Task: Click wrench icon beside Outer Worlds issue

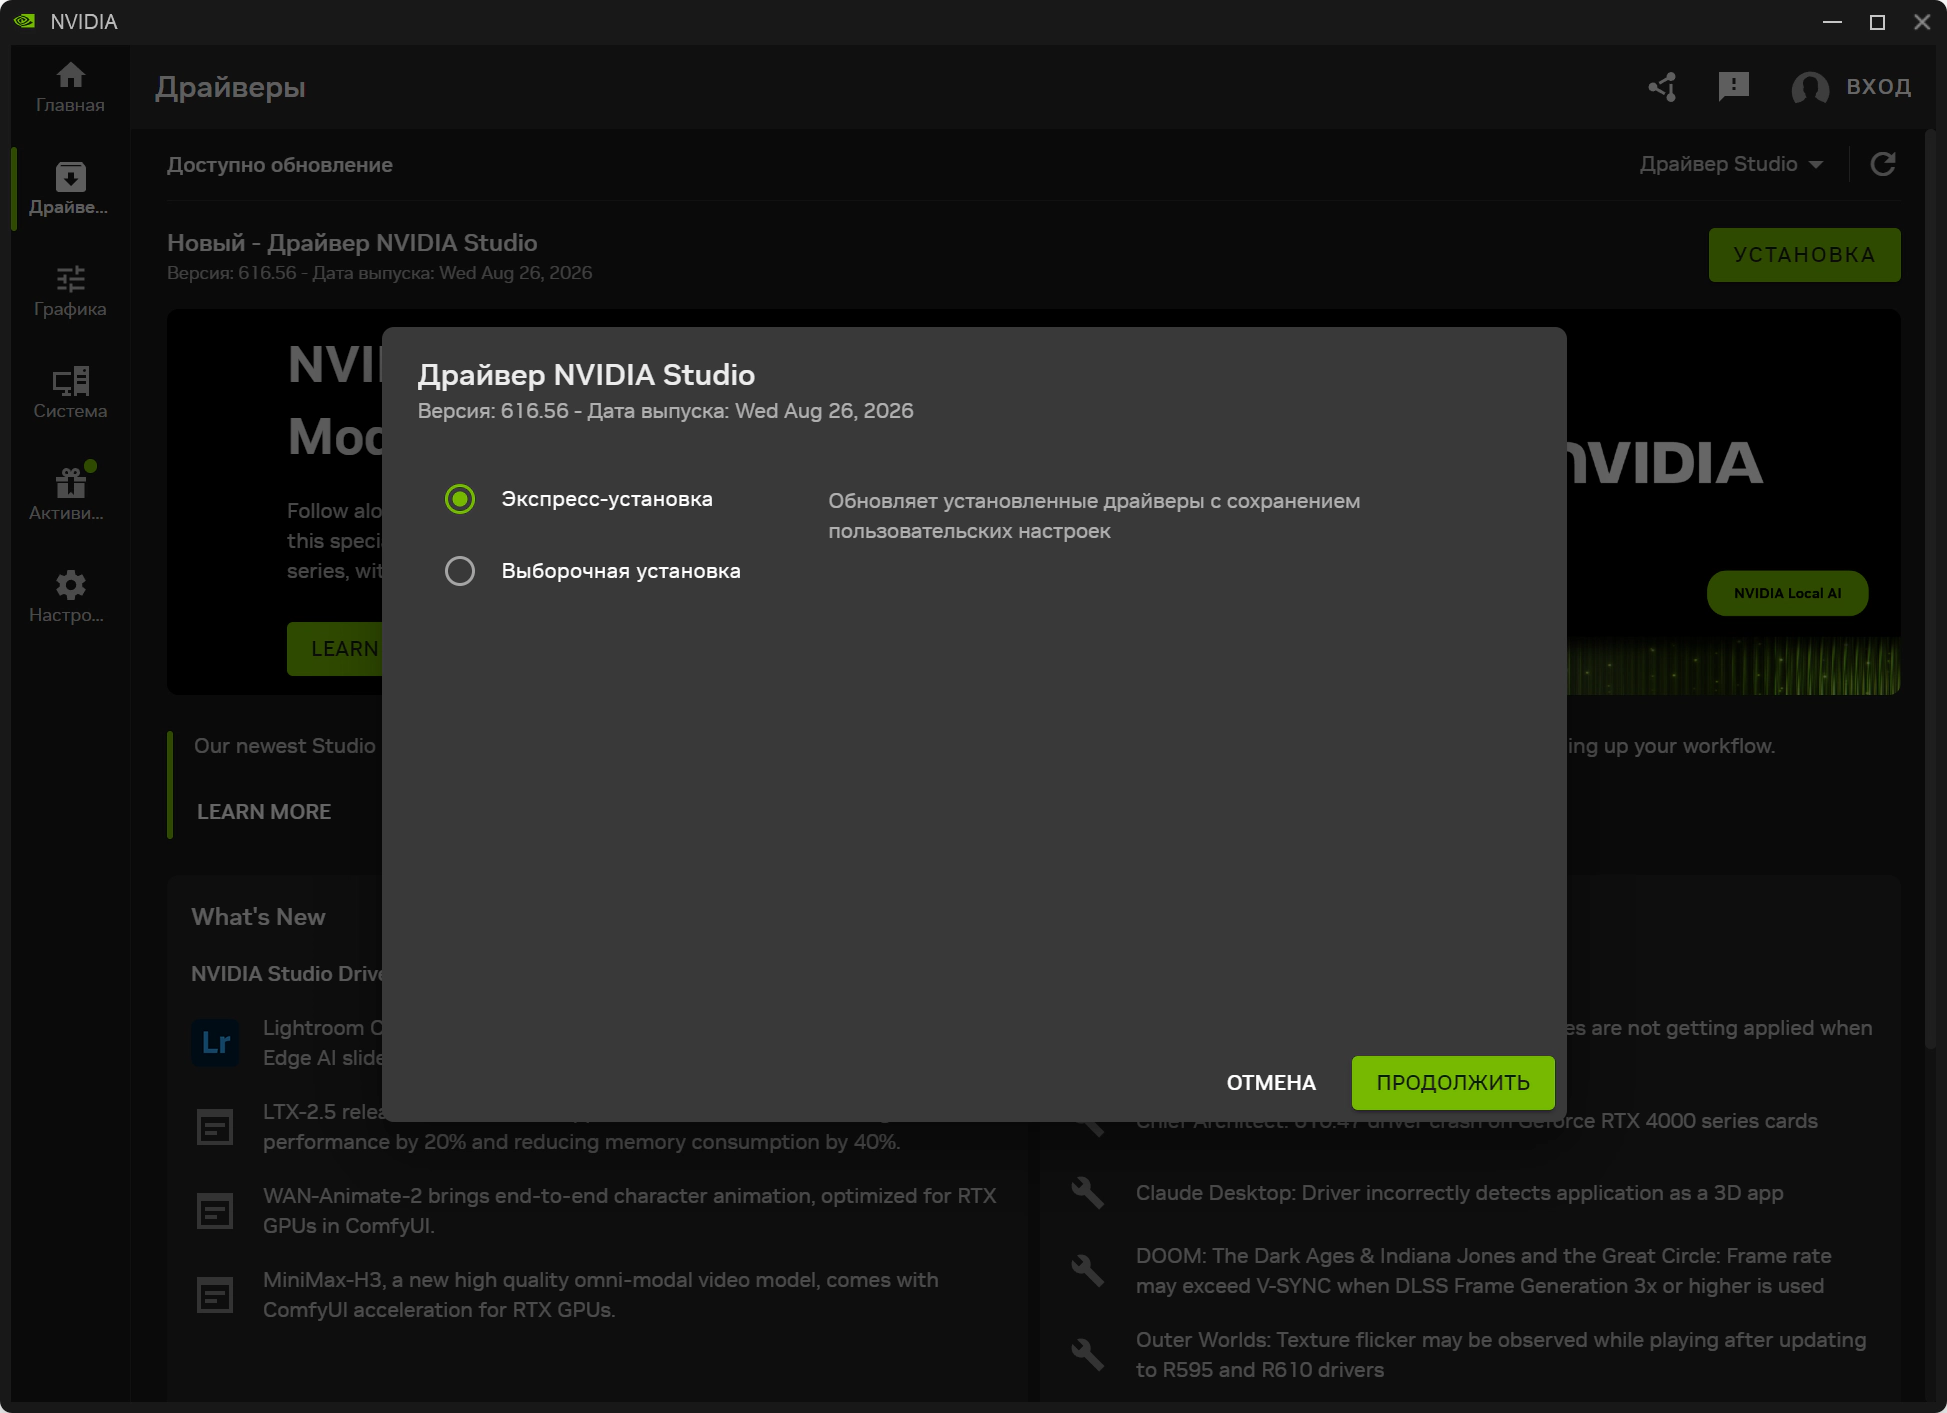Action: 1087,1355
